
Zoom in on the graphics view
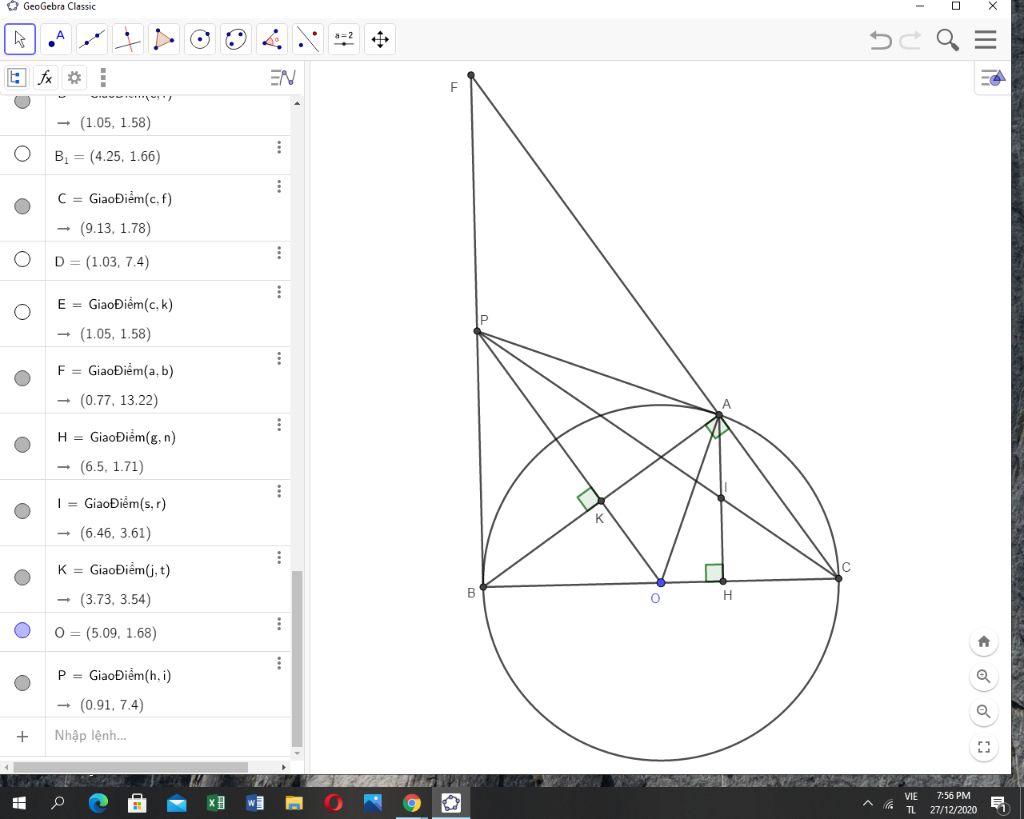984,677
